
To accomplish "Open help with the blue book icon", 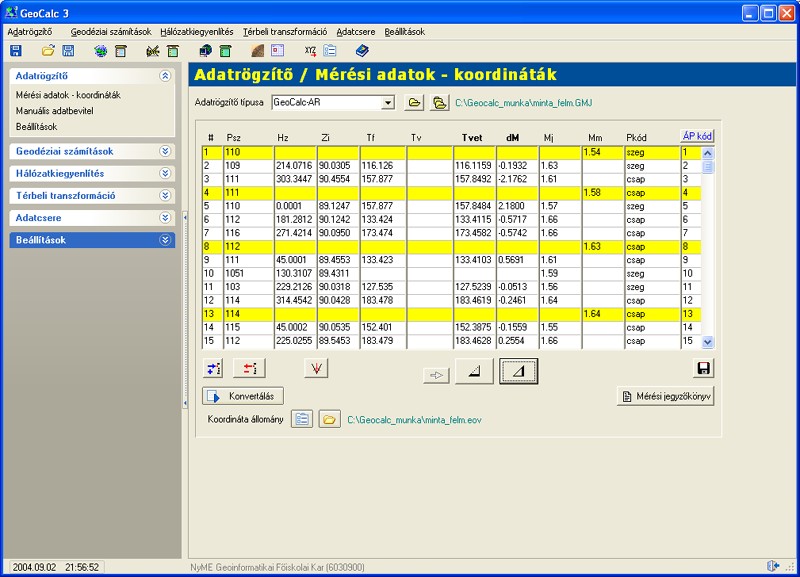I will pos(362,51).
